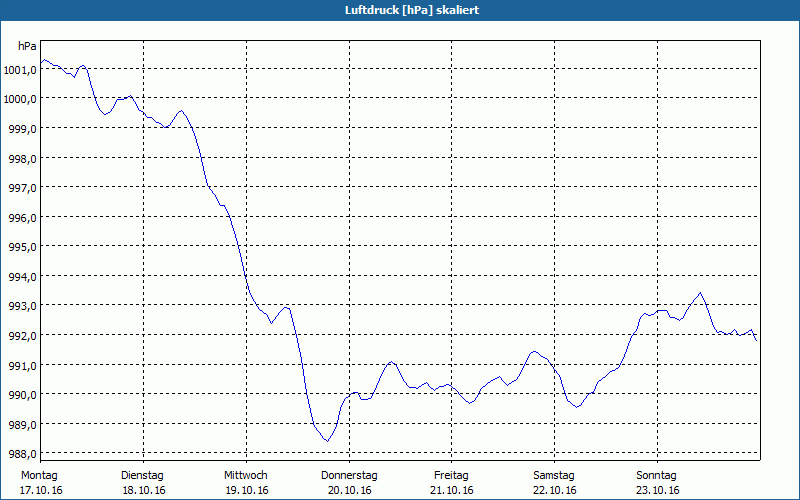
Task: Click the 17.10.16 date label
Action: 41,490
